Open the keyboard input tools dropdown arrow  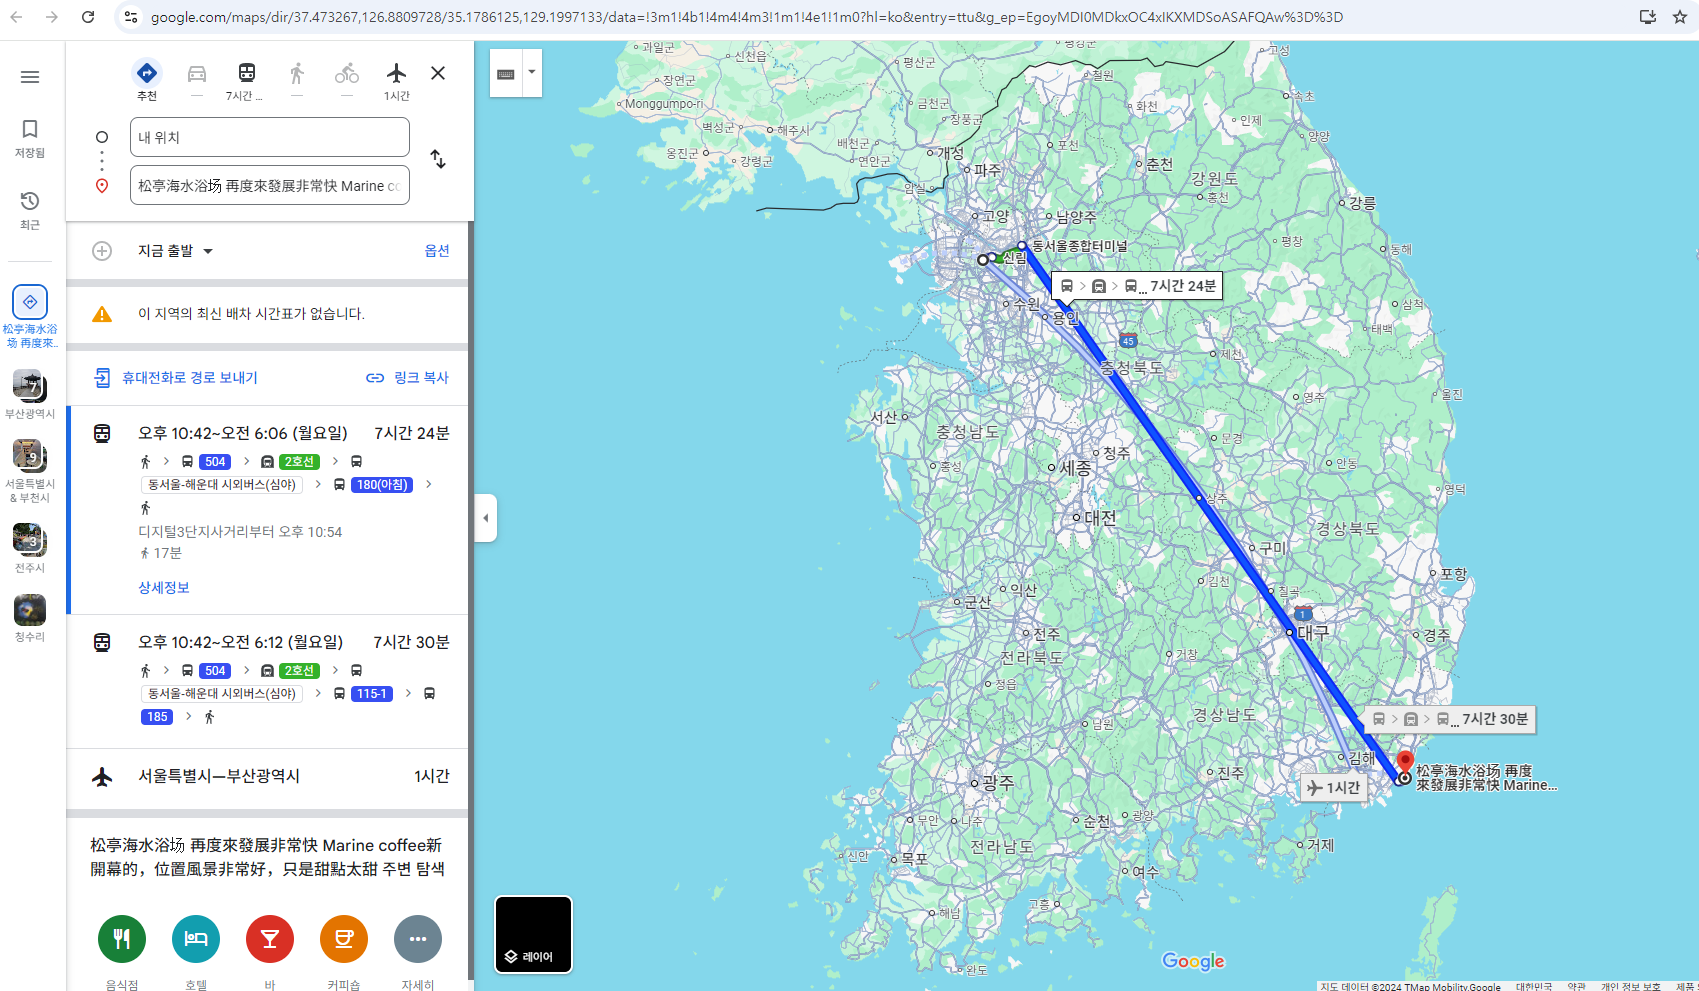click(x=532, y=73)
